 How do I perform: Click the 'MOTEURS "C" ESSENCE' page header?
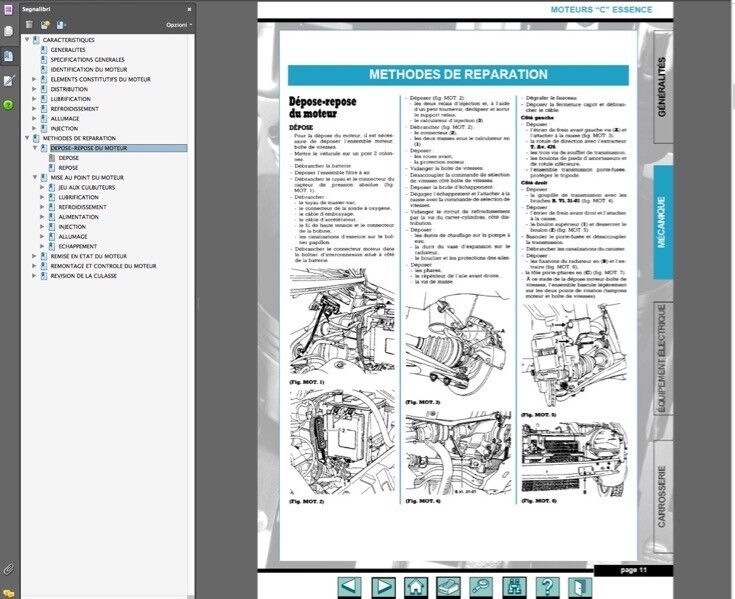601,9
